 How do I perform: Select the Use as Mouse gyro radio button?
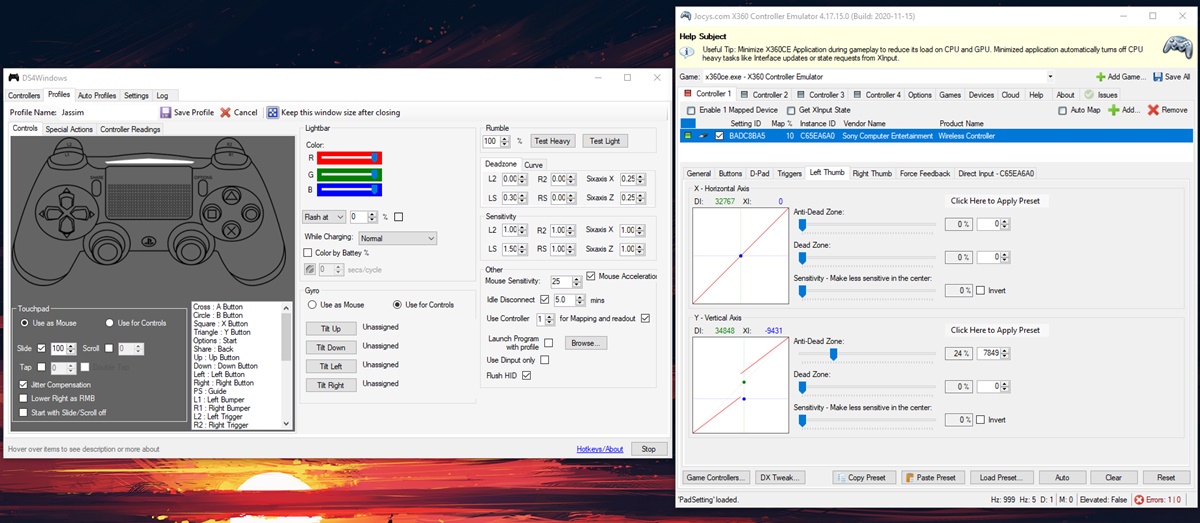coord(312,304)
